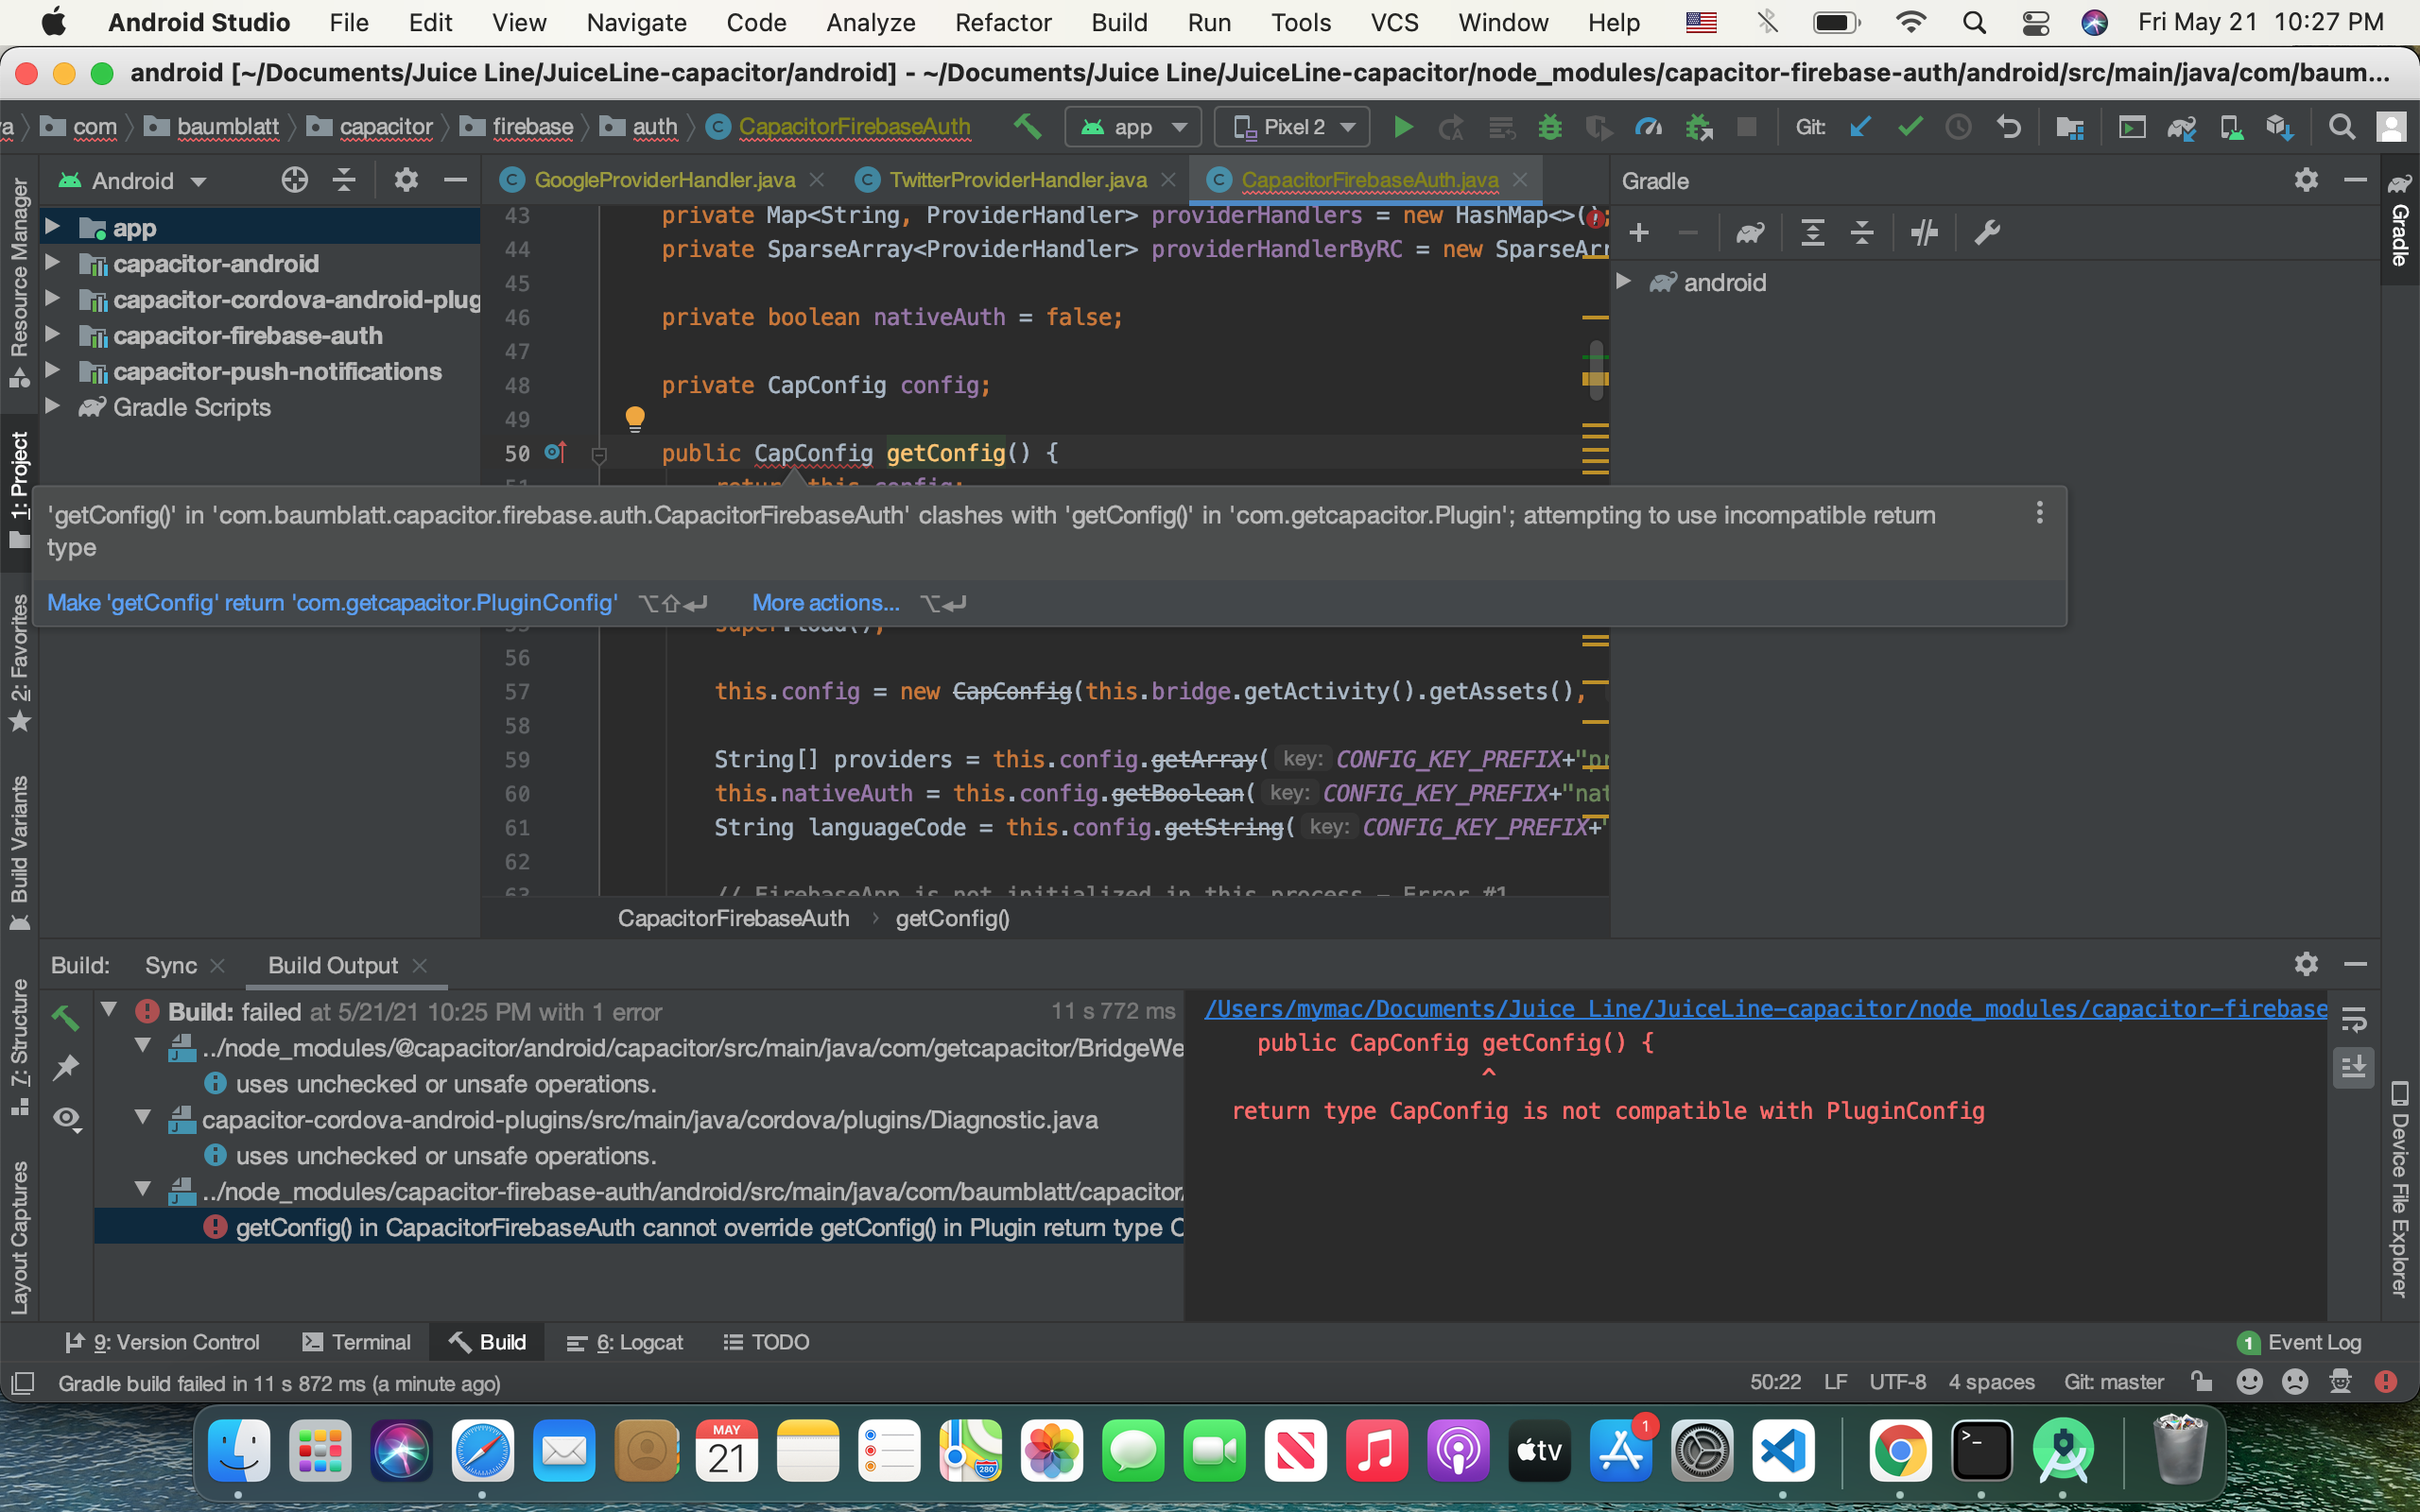The image size is (2420, 1512).
Task: Apply Make 'getConfig' return PluginConfig fix
Action: (x=332, y=603)
